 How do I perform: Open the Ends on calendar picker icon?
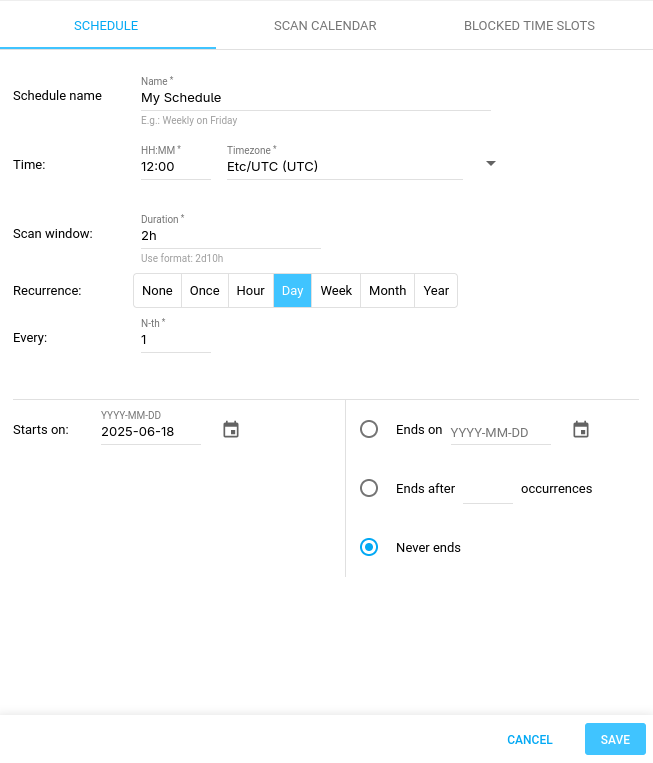point(581,430)
